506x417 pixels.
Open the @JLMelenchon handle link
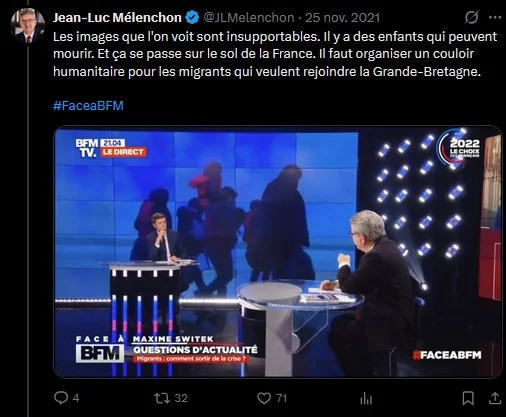pos(249,17)
